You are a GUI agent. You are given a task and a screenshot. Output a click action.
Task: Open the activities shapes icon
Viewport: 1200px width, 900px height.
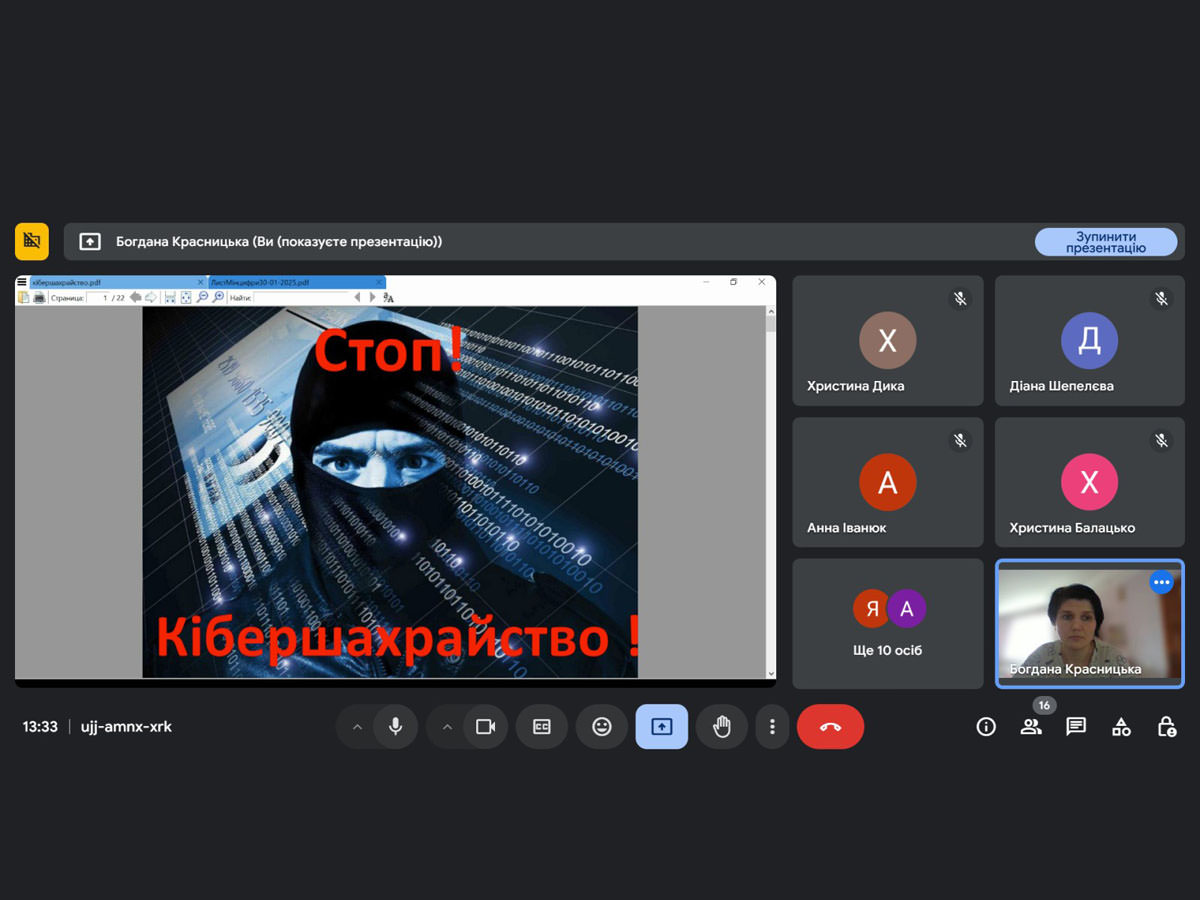click(x=1121, y=727)
